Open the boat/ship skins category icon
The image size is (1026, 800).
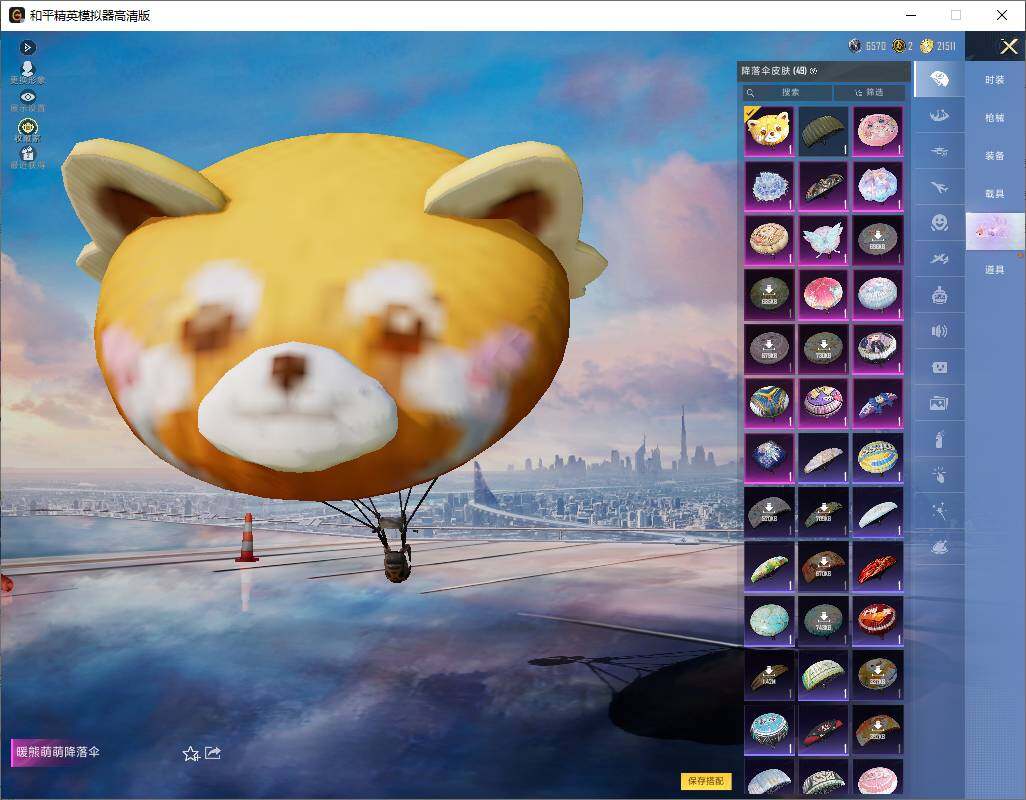point(940,116)
